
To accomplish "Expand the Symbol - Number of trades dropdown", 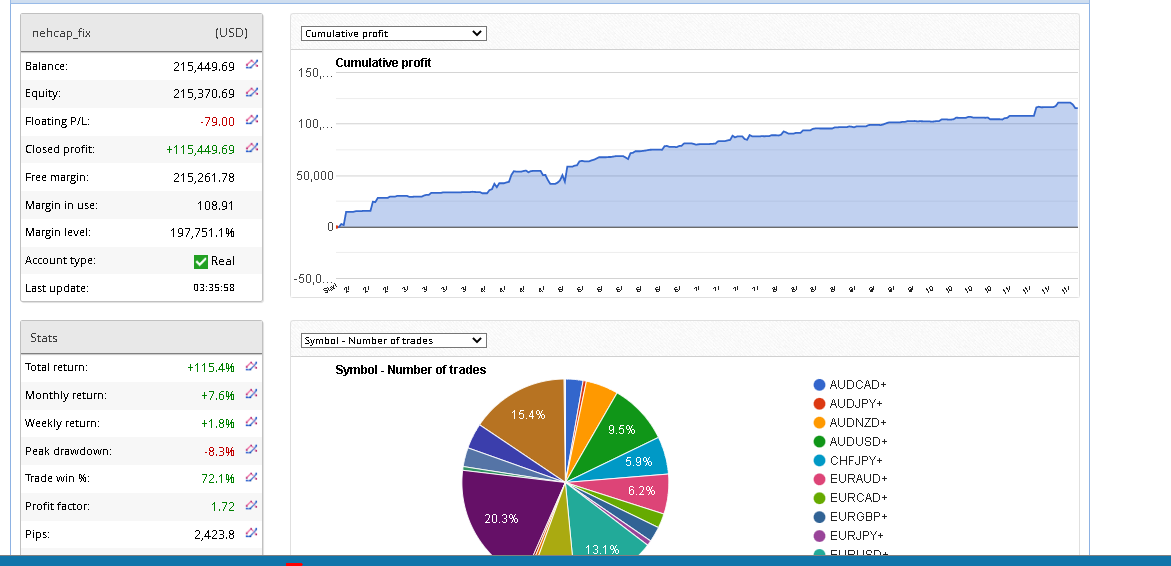I will [393, 341].
